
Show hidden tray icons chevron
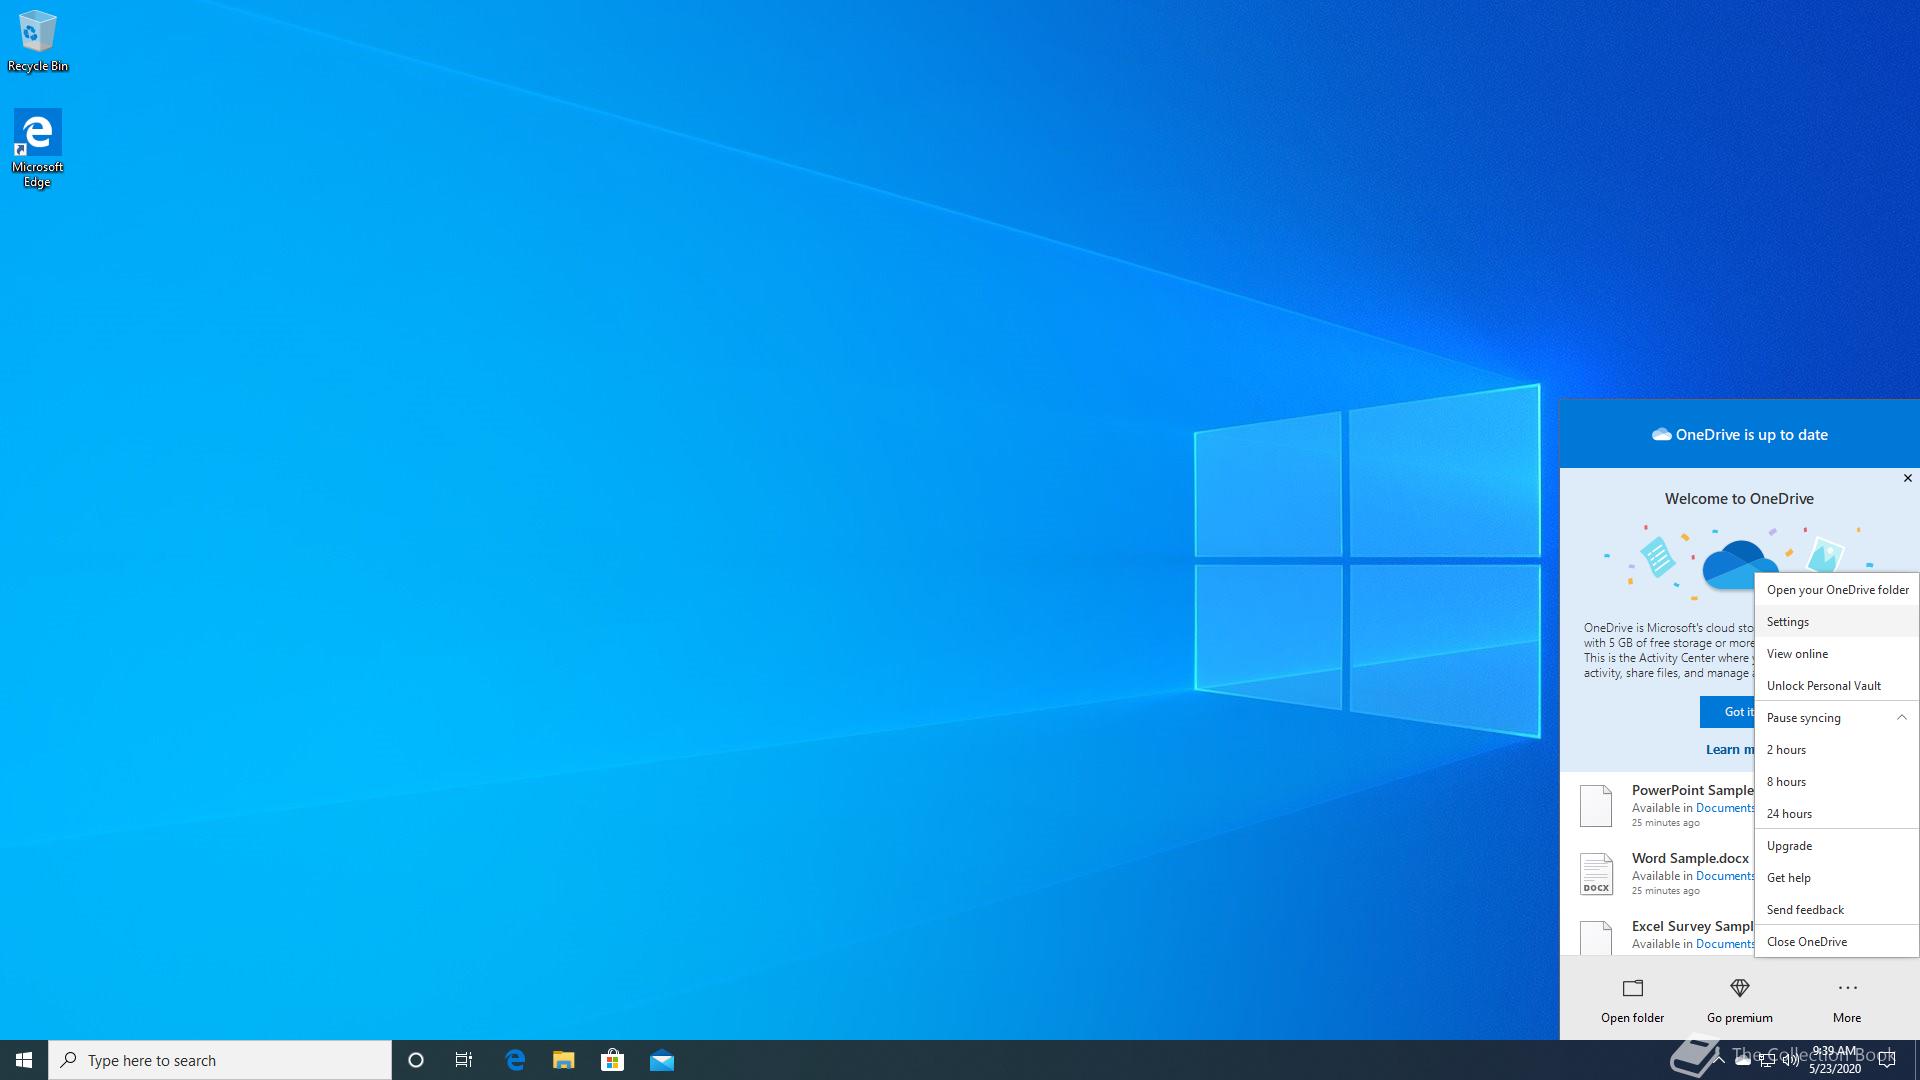1718,1060
